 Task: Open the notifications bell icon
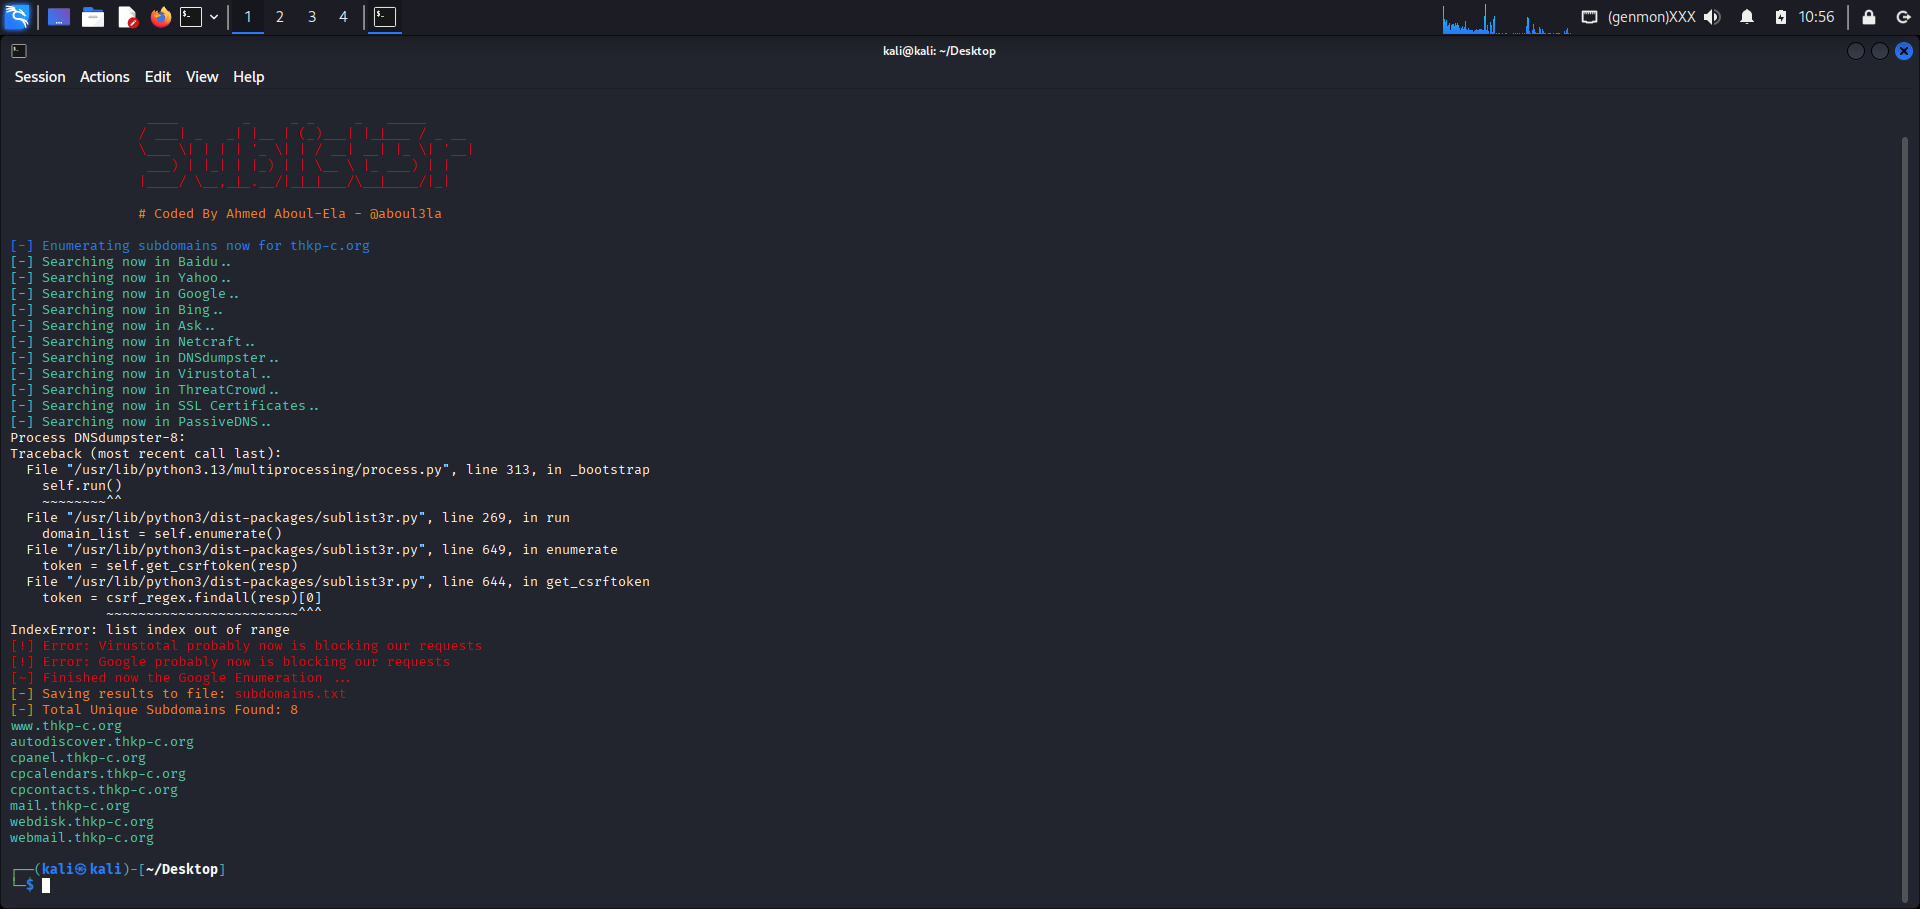coord(1747,17)
